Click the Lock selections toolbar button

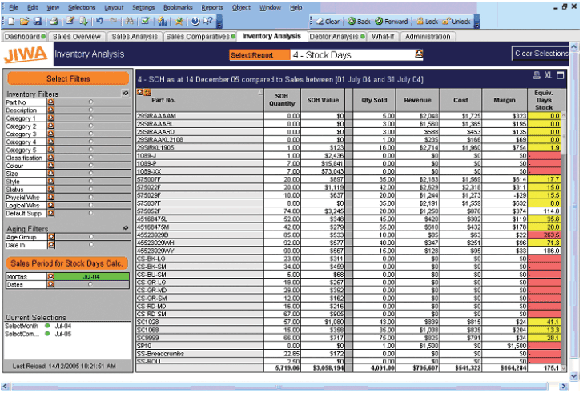(427, 22)
